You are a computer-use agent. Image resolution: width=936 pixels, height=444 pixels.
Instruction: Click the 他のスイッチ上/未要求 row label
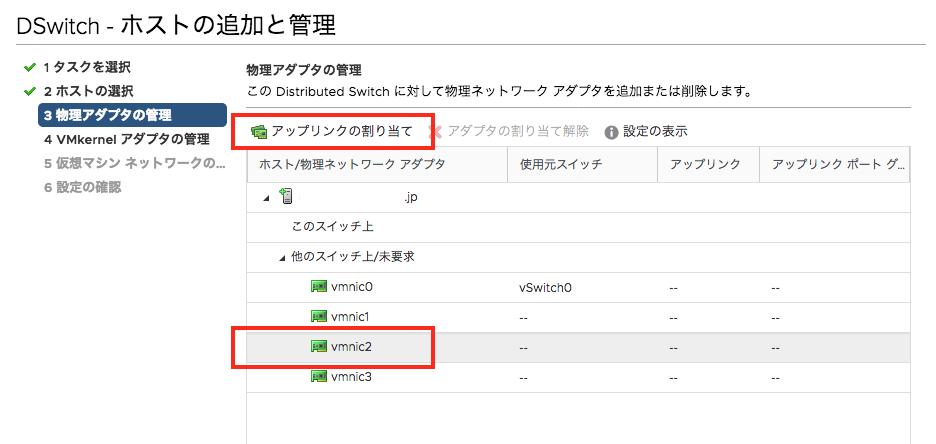pyautogui.click(x=353, y=257)
